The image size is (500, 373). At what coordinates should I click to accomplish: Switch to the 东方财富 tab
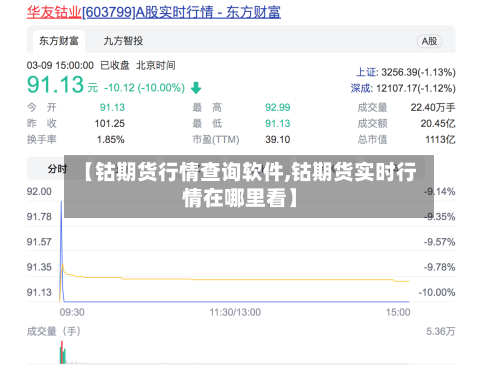pos(59,41)
